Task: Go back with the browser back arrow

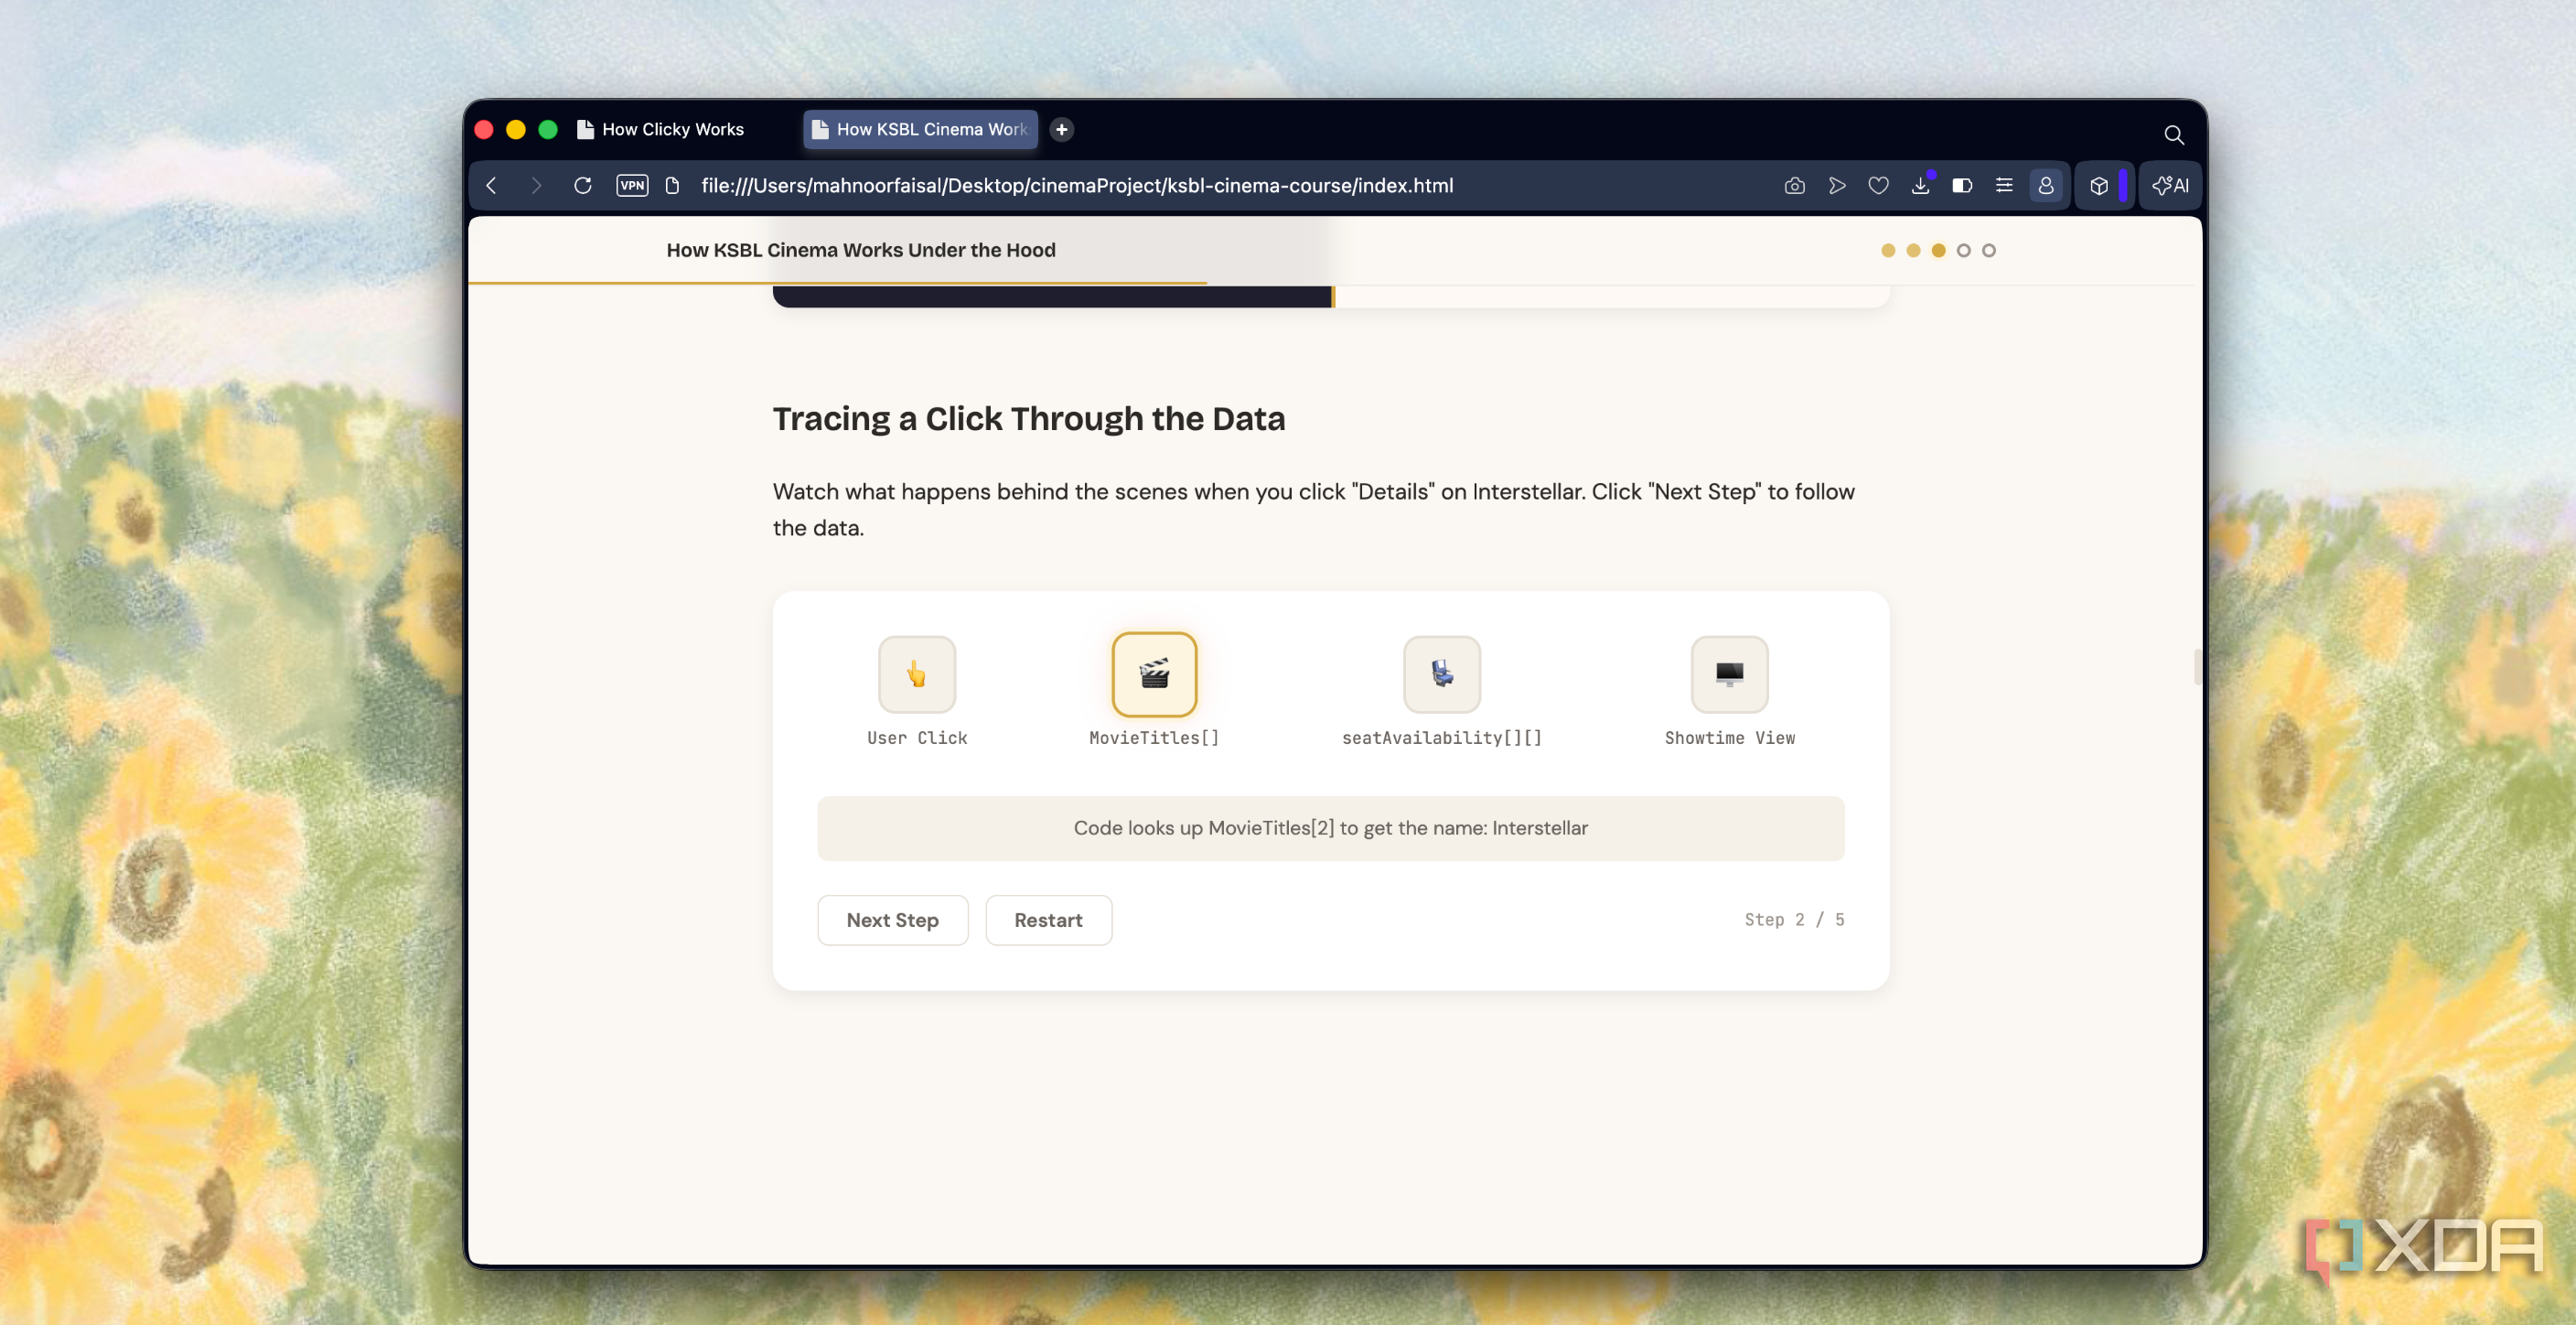Action: 491,185
